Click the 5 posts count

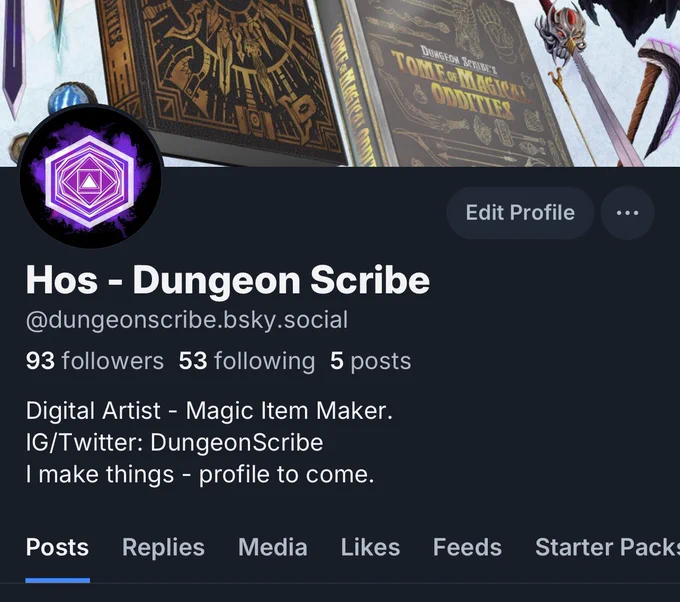pyautogui.click(x=370, y=361)
